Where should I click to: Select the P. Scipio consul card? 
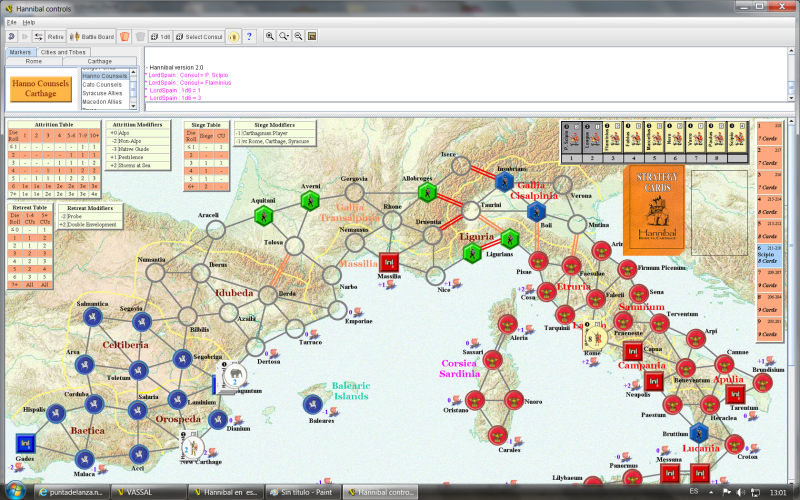[571, 137]
